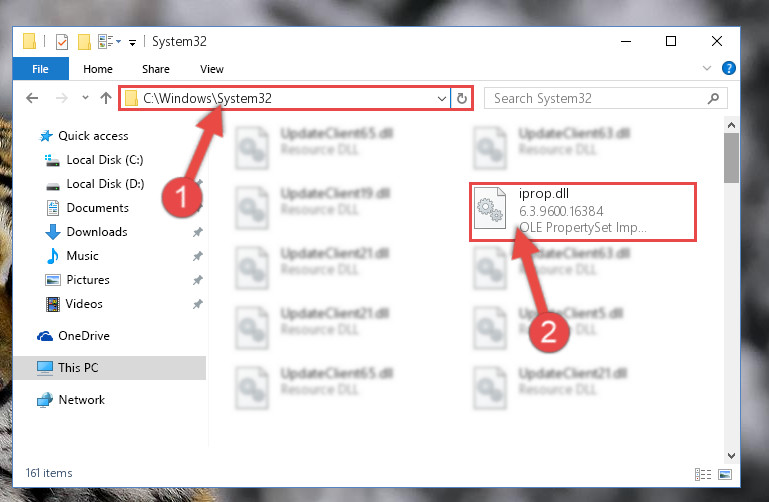Screen dimensions: 769x502
Task: Click the Properties checkmark quick access icon
Action: click(62, 42)
